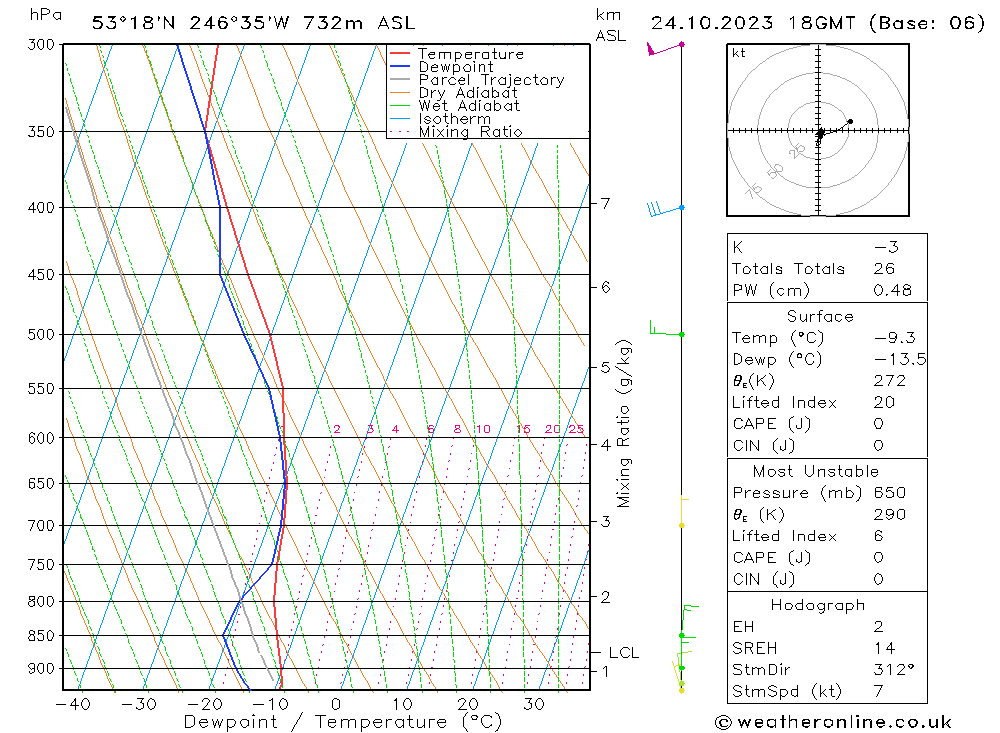The height and width of the screenshot is (733, 1000).
Task: Click the mixing ratio label 10
Action: pyautogui.click(x=483, y=429)
